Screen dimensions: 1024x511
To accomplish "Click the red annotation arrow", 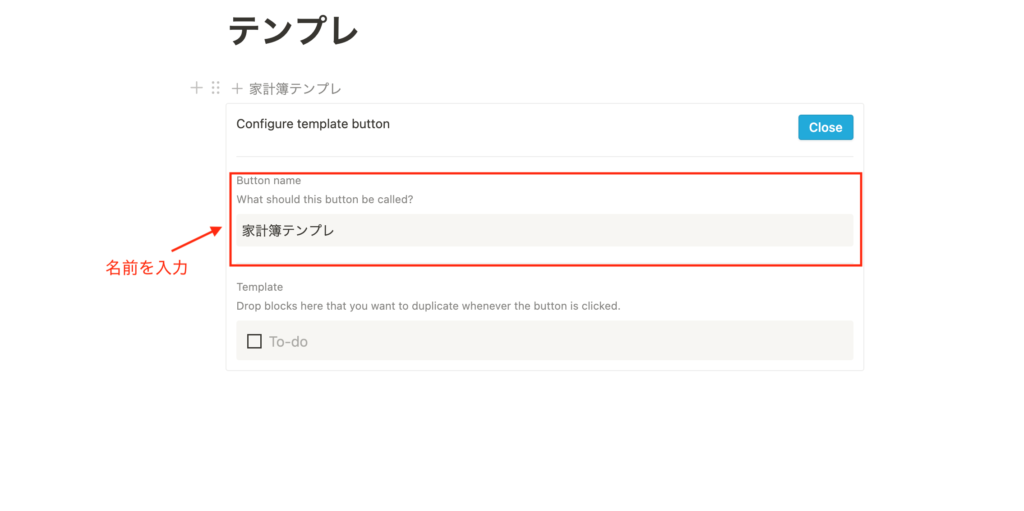I will click(198, 239).
